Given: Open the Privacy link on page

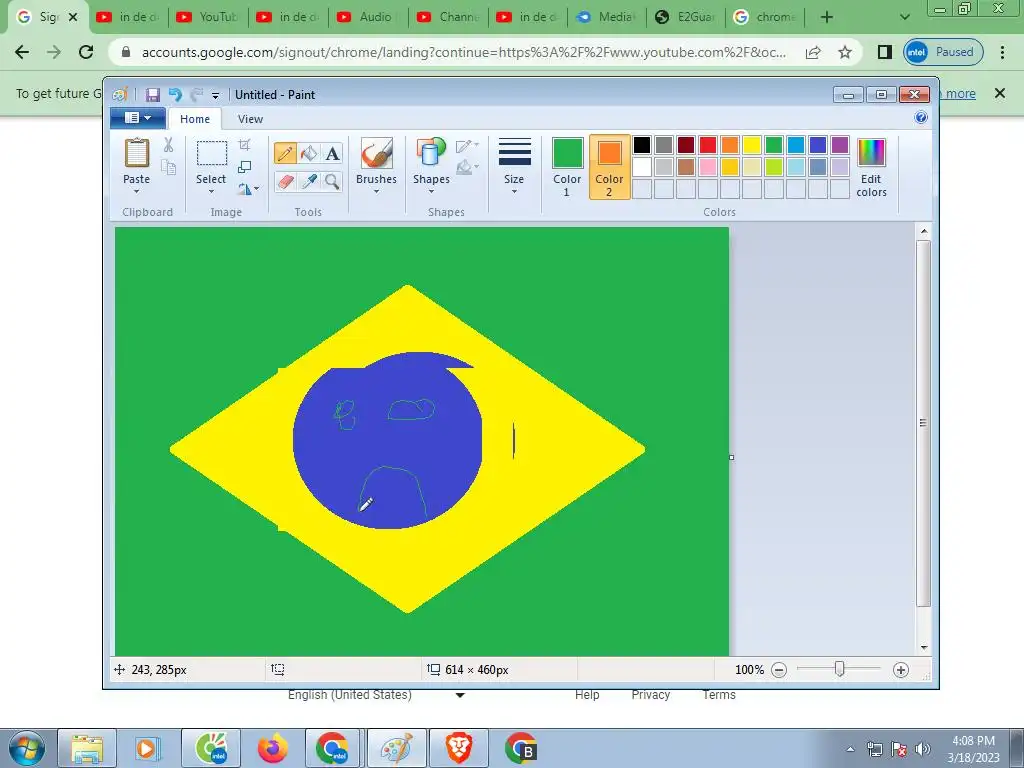Looking at the screenshot, I should (x=650, y=695).
